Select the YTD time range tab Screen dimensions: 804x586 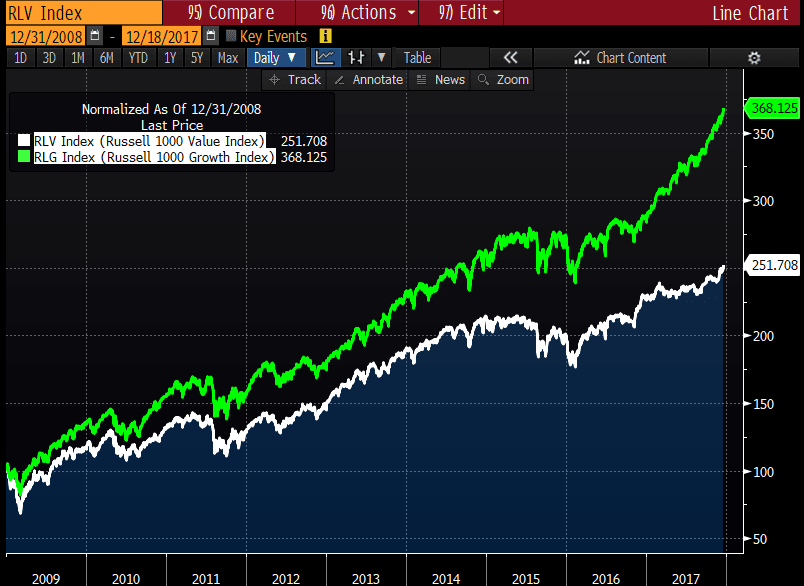click(138, 58)
